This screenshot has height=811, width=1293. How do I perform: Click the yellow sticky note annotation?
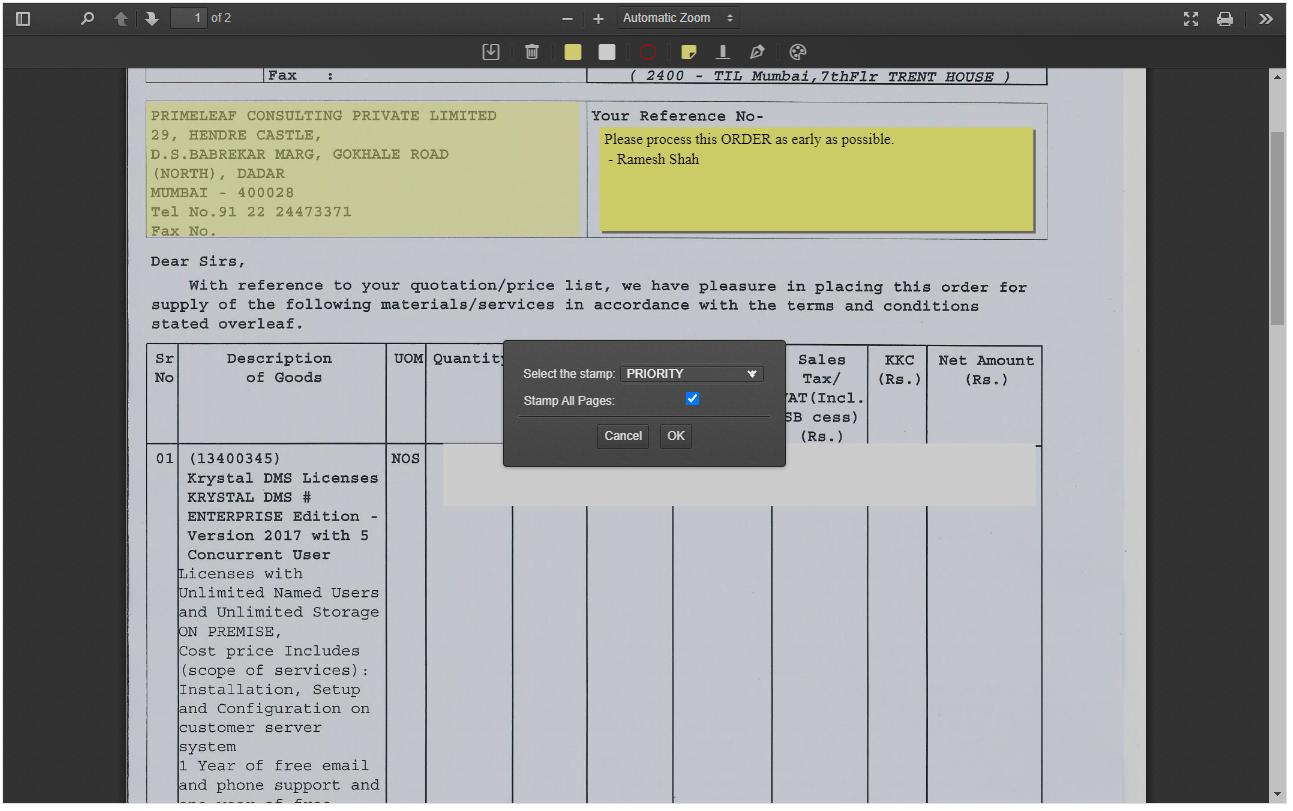click(817, 180)
